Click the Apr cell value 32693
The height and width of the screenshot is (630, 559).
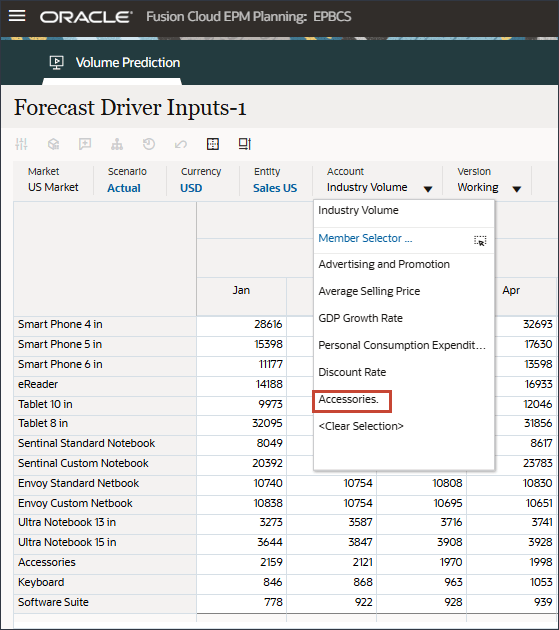(526, 326)
